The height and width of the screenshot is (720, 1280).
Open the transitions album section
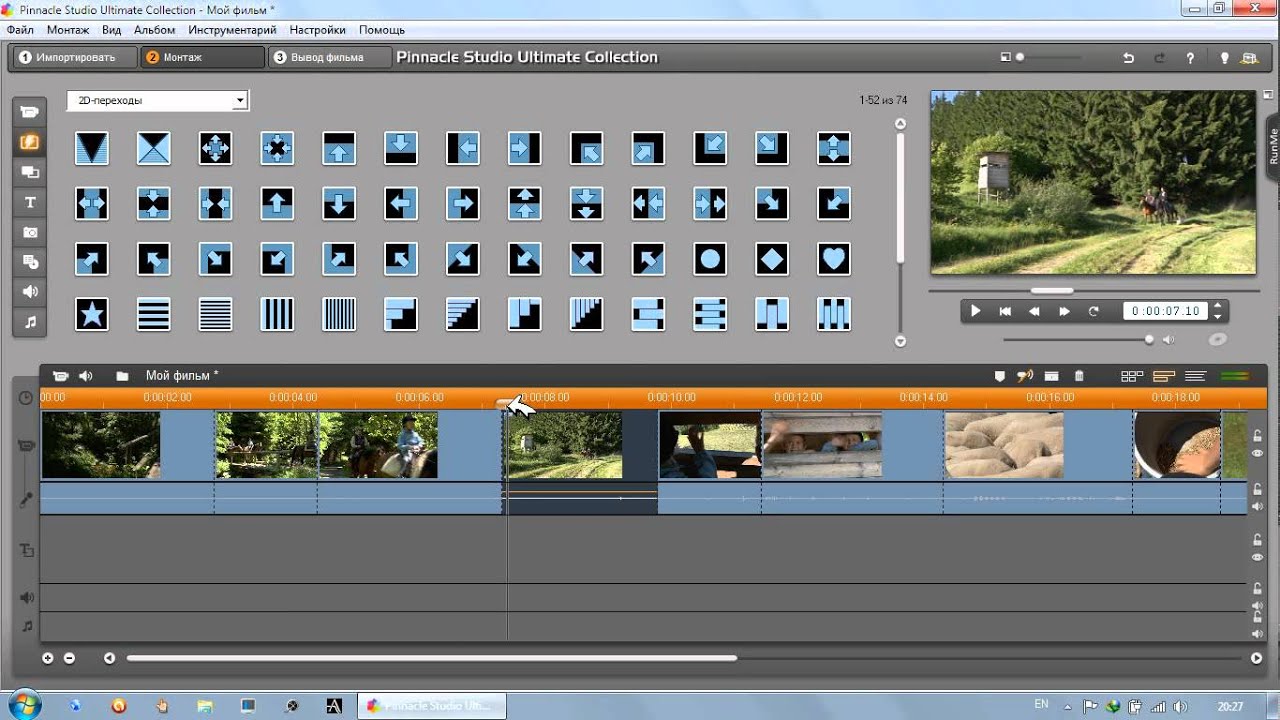coord(30,142)
